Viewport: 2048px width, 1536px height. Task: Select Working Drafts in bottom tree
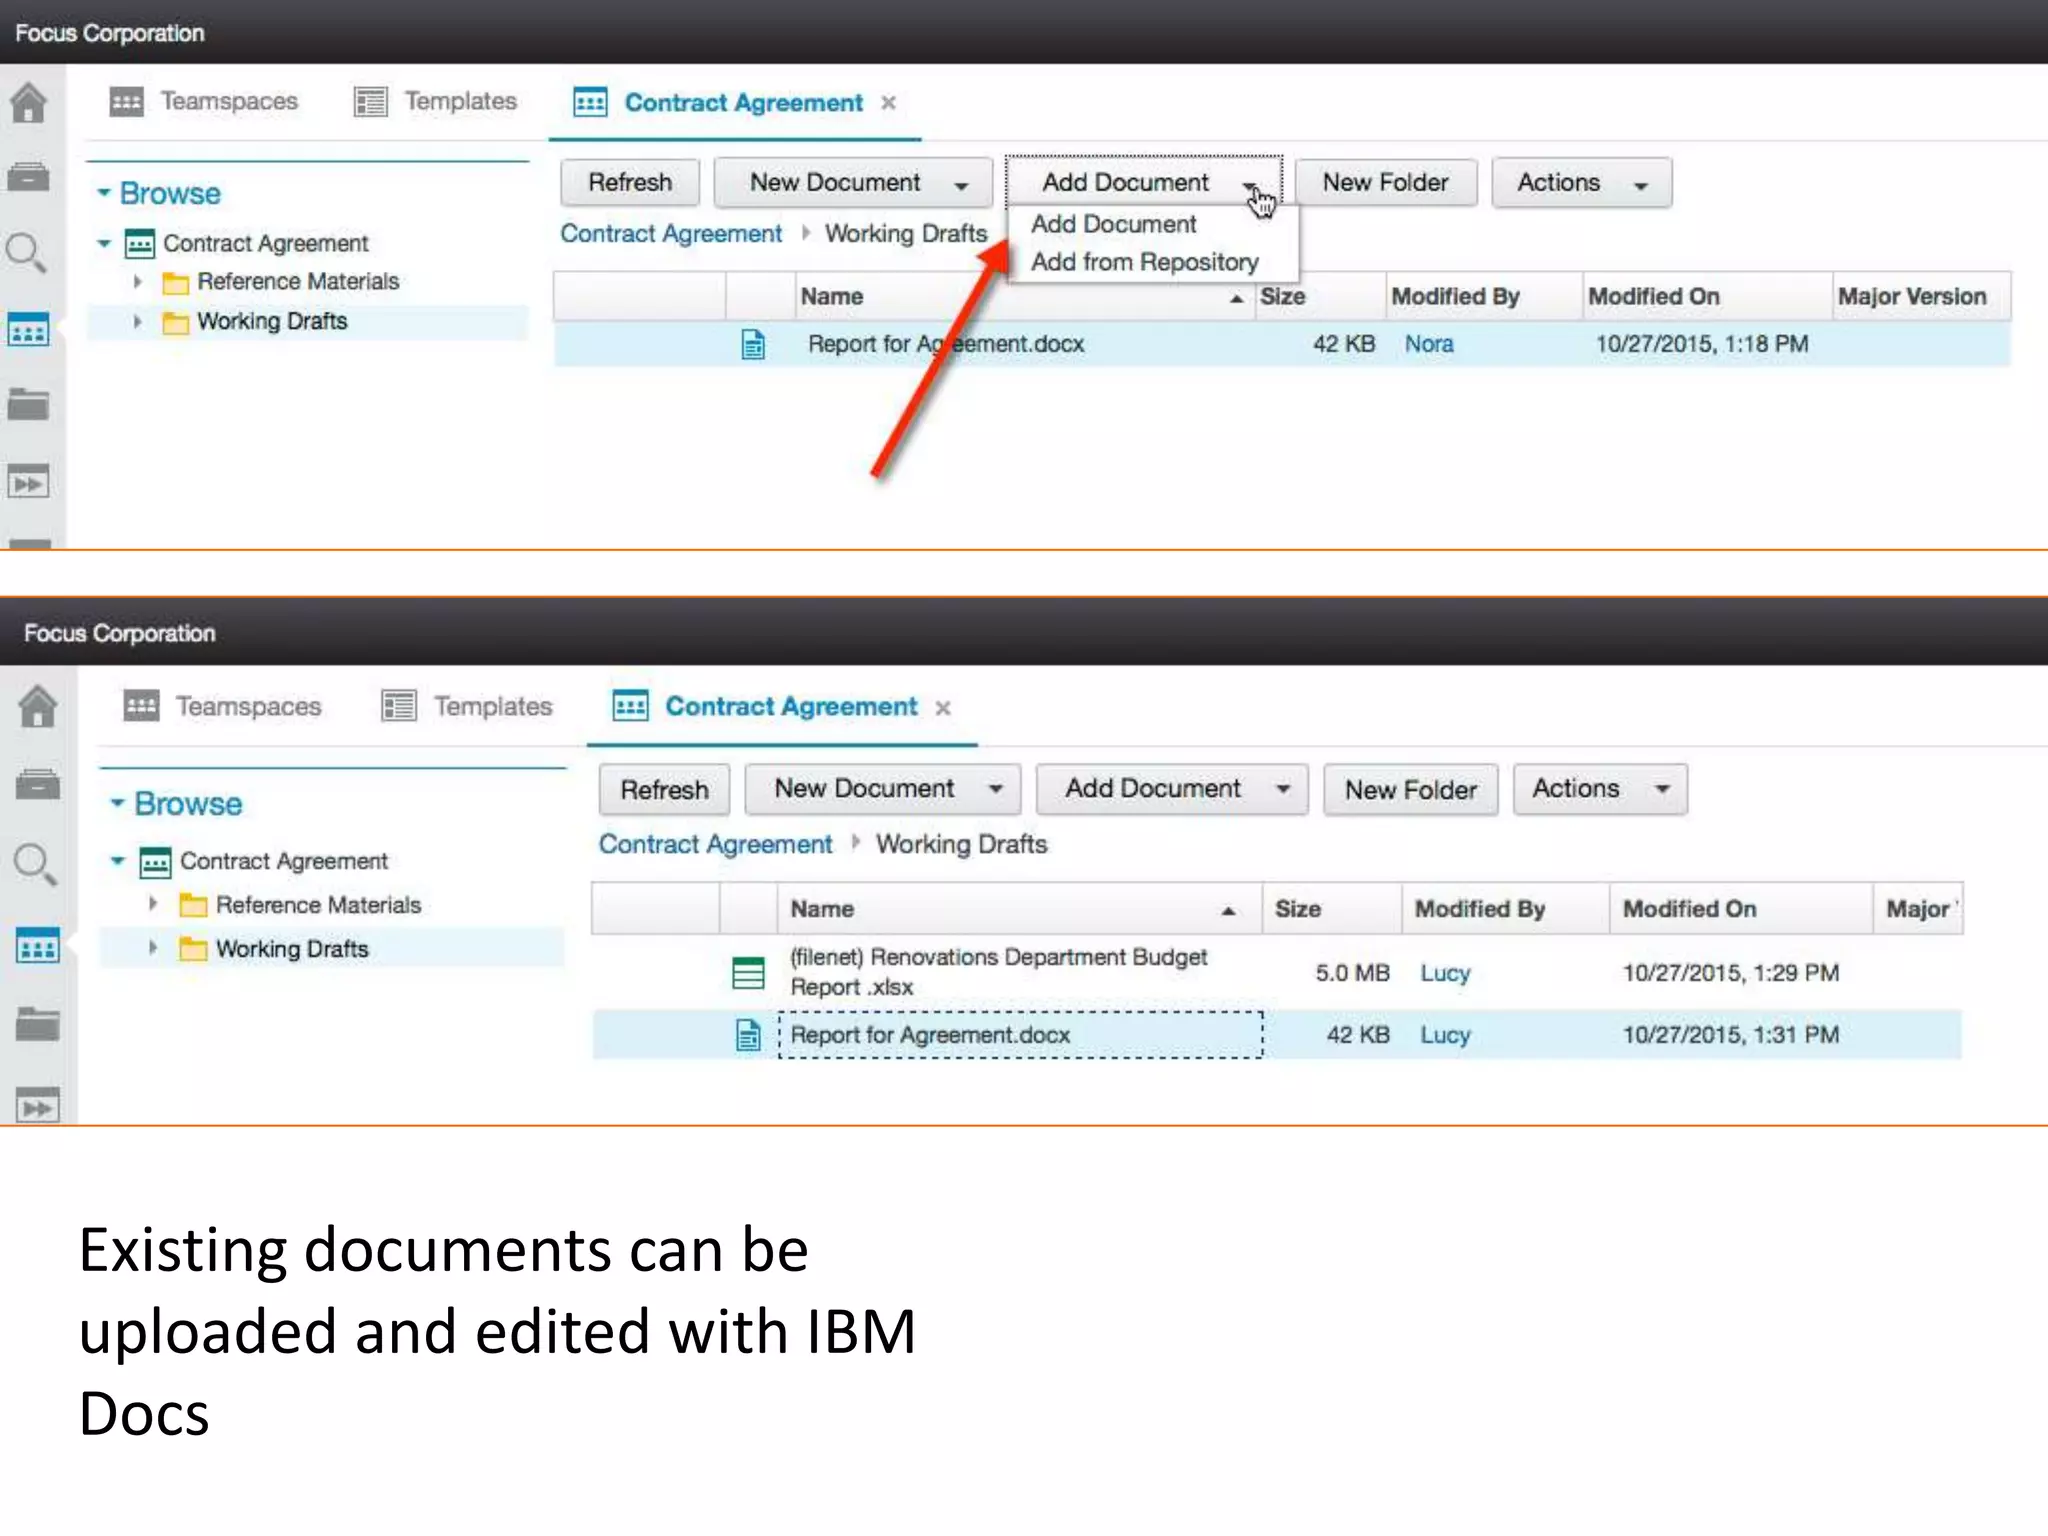point(292,949)
